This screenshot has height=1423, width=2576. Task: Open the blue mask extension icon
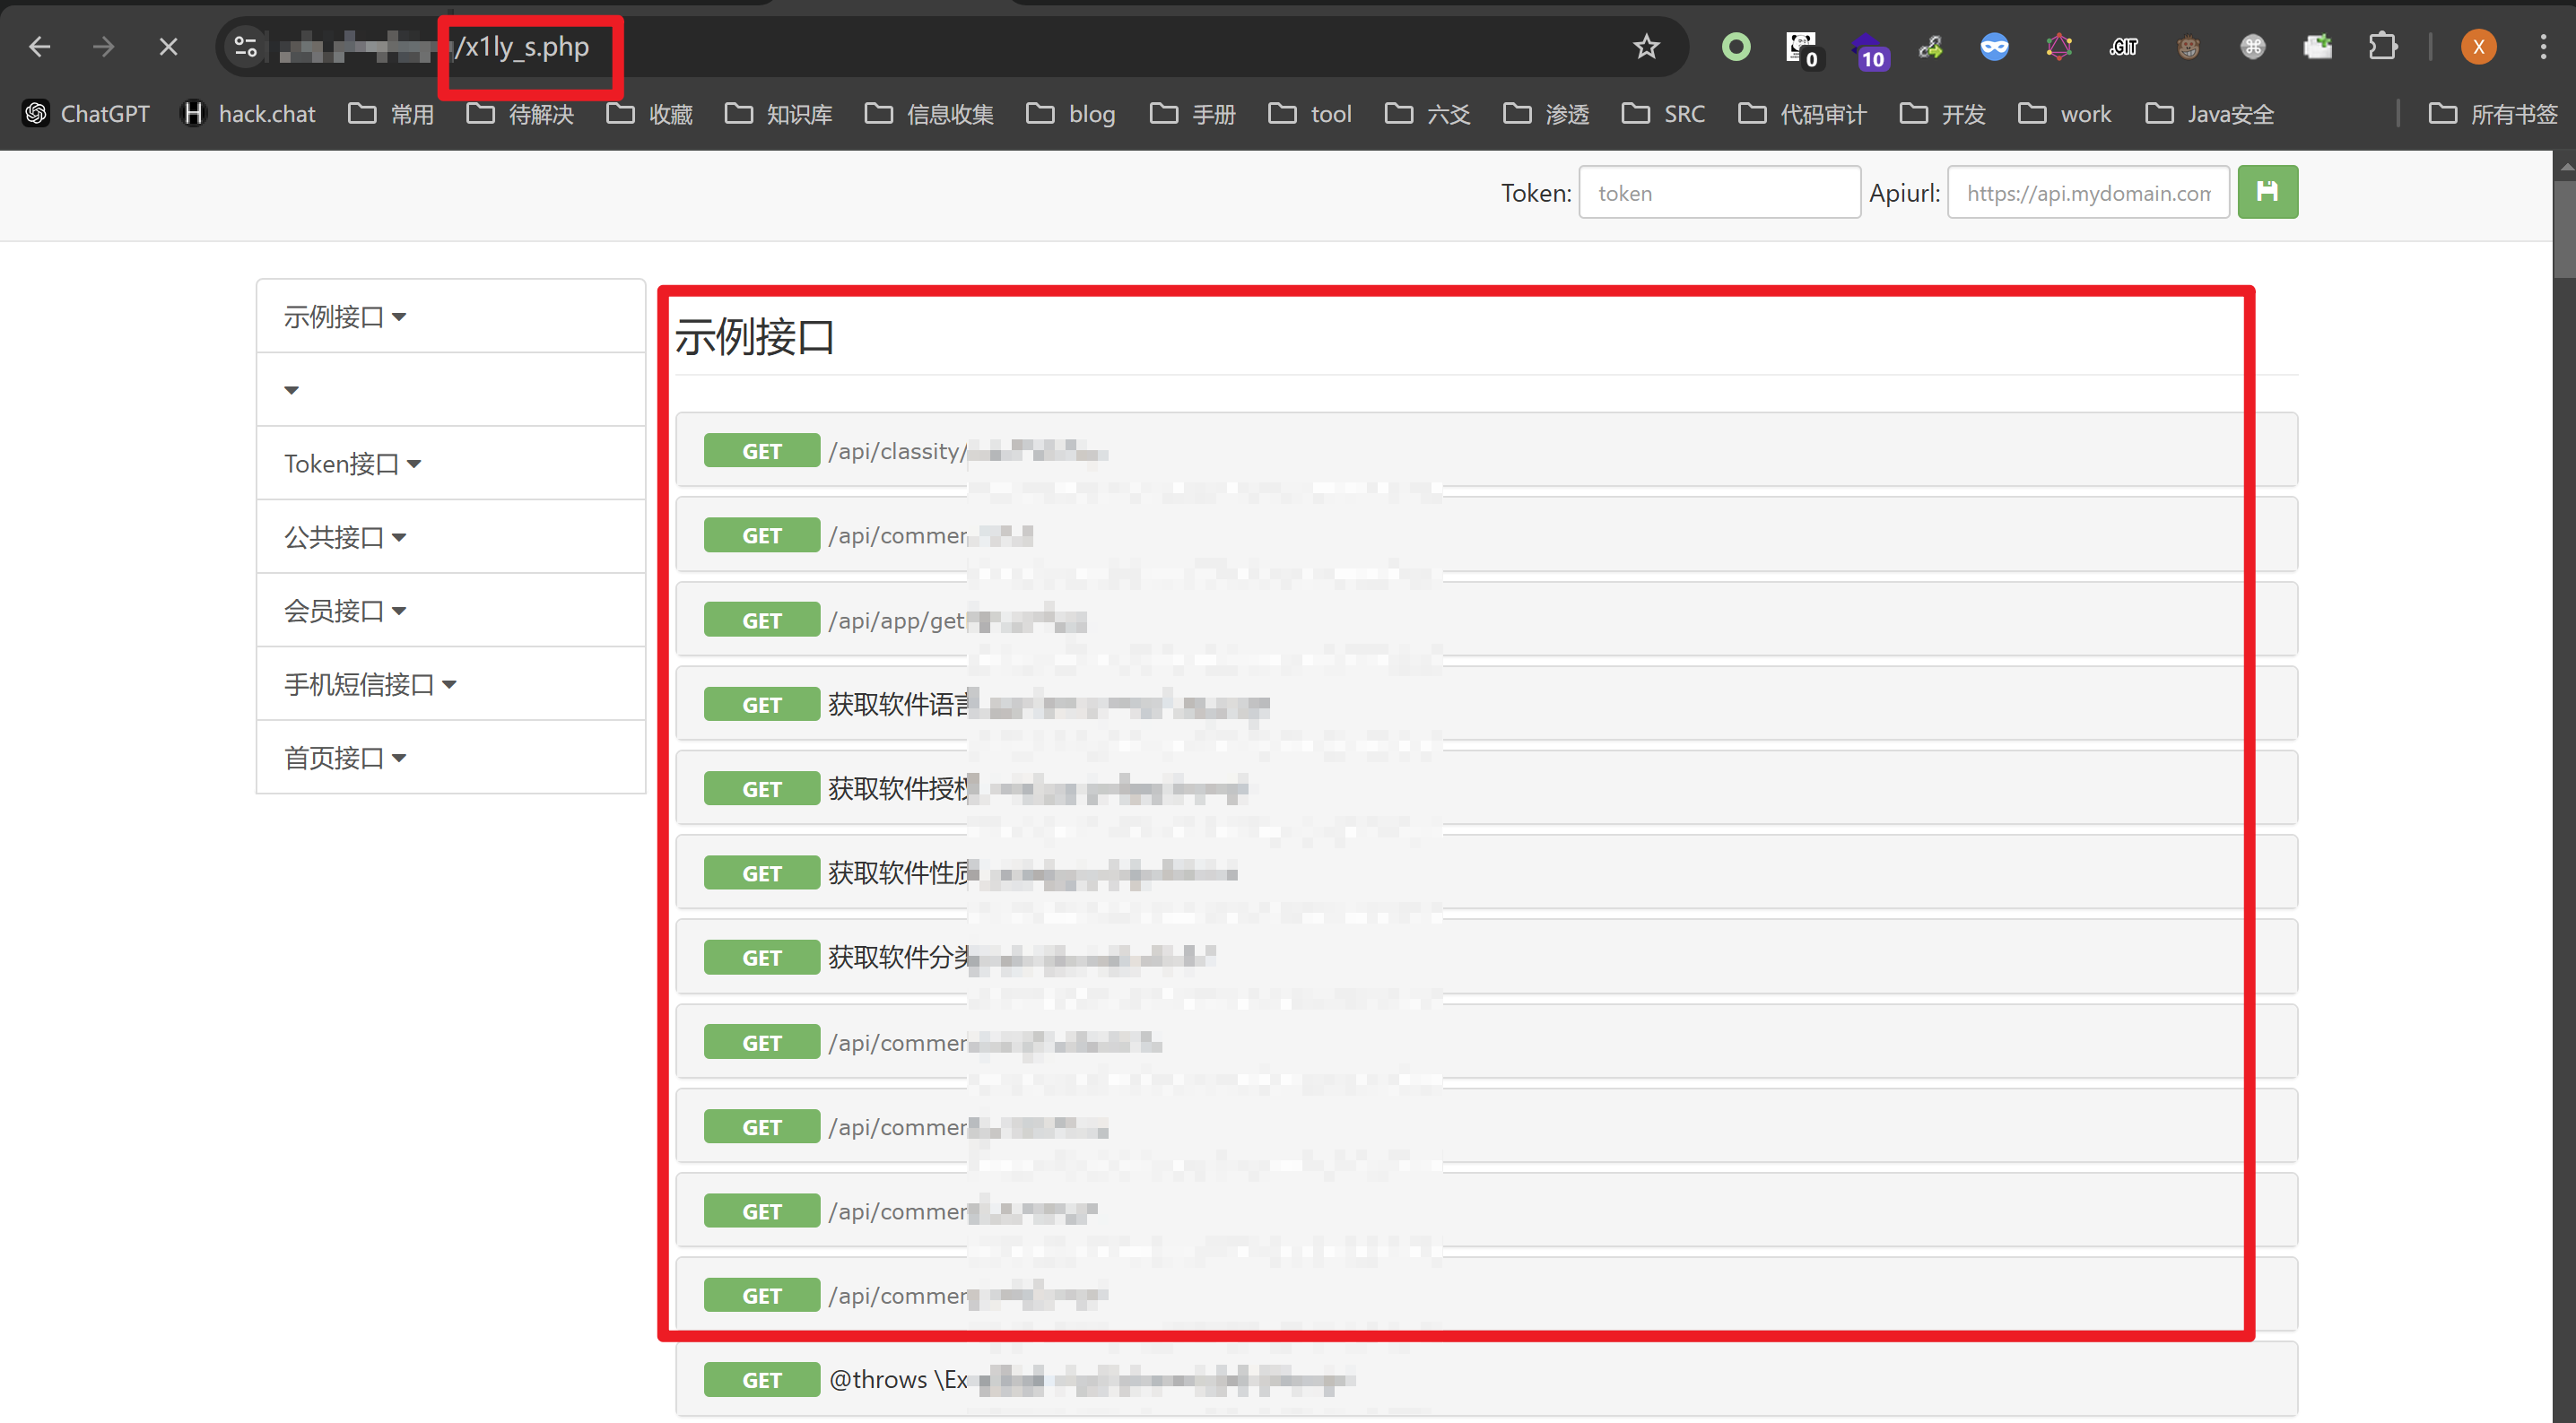click(1994, 47)
